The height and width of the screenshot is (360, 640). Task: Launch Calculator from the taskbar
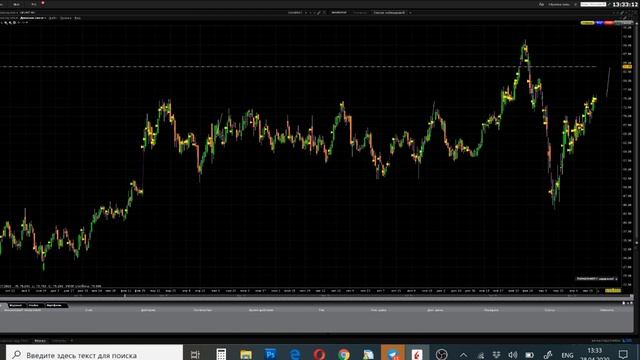click(221, 354)
